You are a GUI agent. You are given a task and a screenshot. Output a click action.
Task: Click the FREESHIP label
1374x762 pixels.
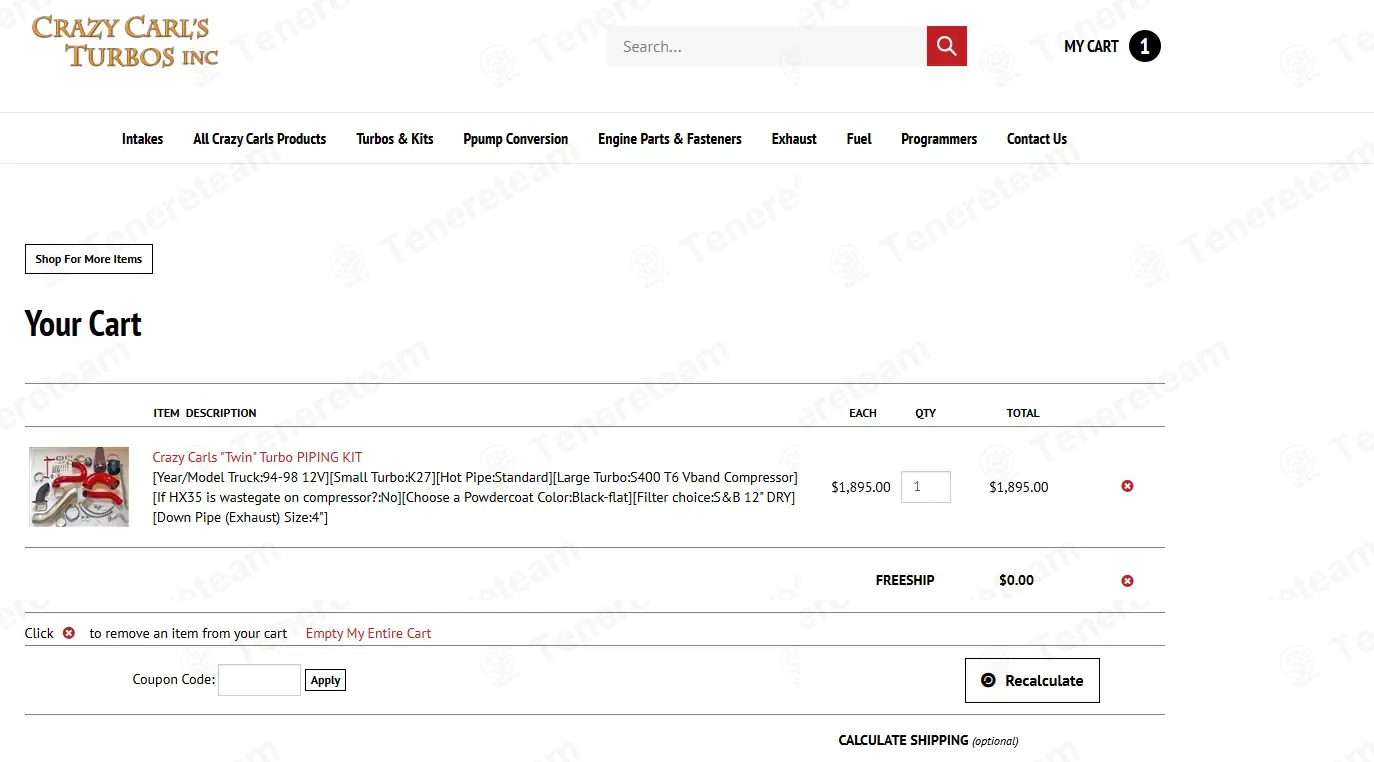pyautogui.click(x=905, y=580)
